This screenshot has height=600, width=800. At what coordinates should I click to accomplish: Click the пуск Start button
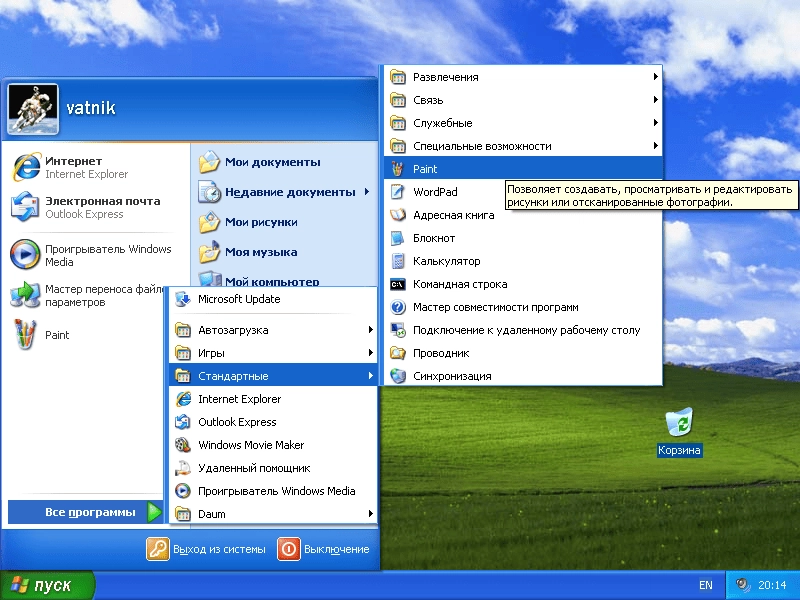(47, 585)
